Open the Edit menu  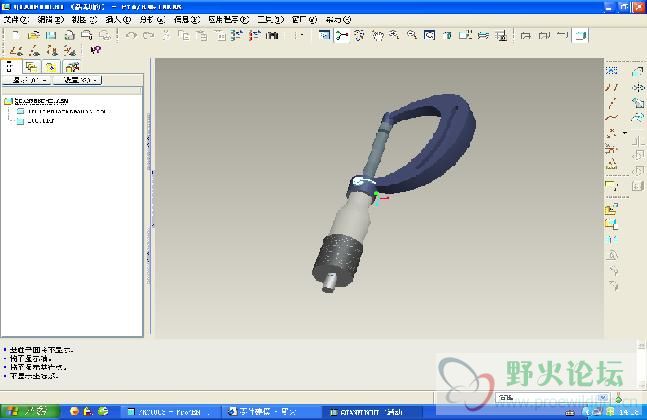coord(51,19)
